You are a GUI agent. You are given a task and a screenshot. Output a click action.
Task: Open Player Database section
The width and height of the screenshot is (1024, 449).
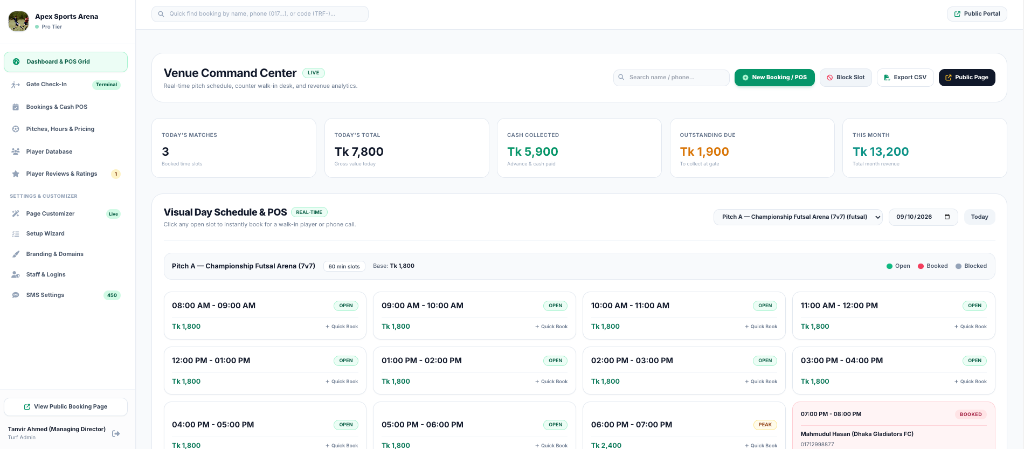click(66, 151)
